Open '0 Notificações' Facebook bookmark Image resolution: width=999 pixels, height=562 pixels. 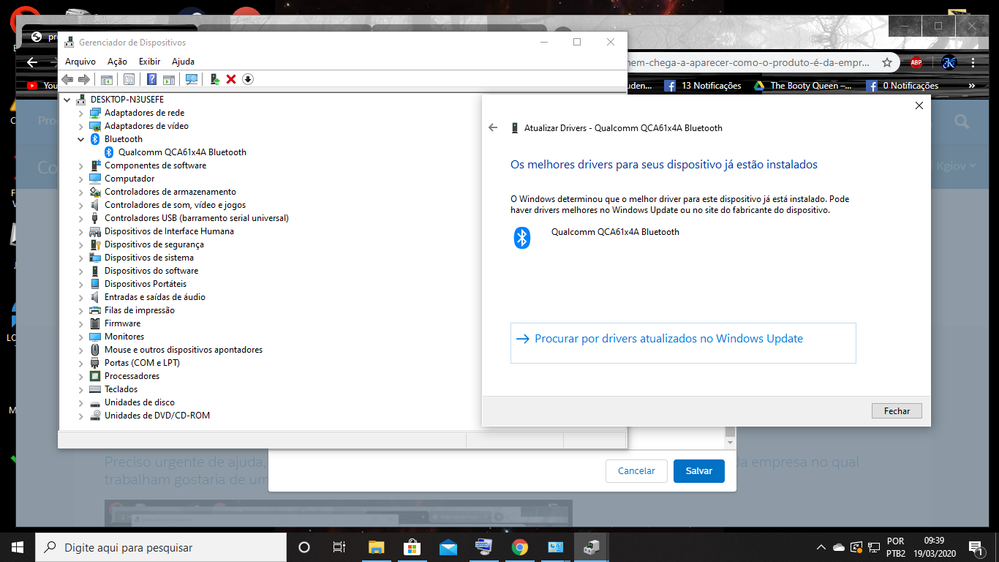tap(902, 85)
